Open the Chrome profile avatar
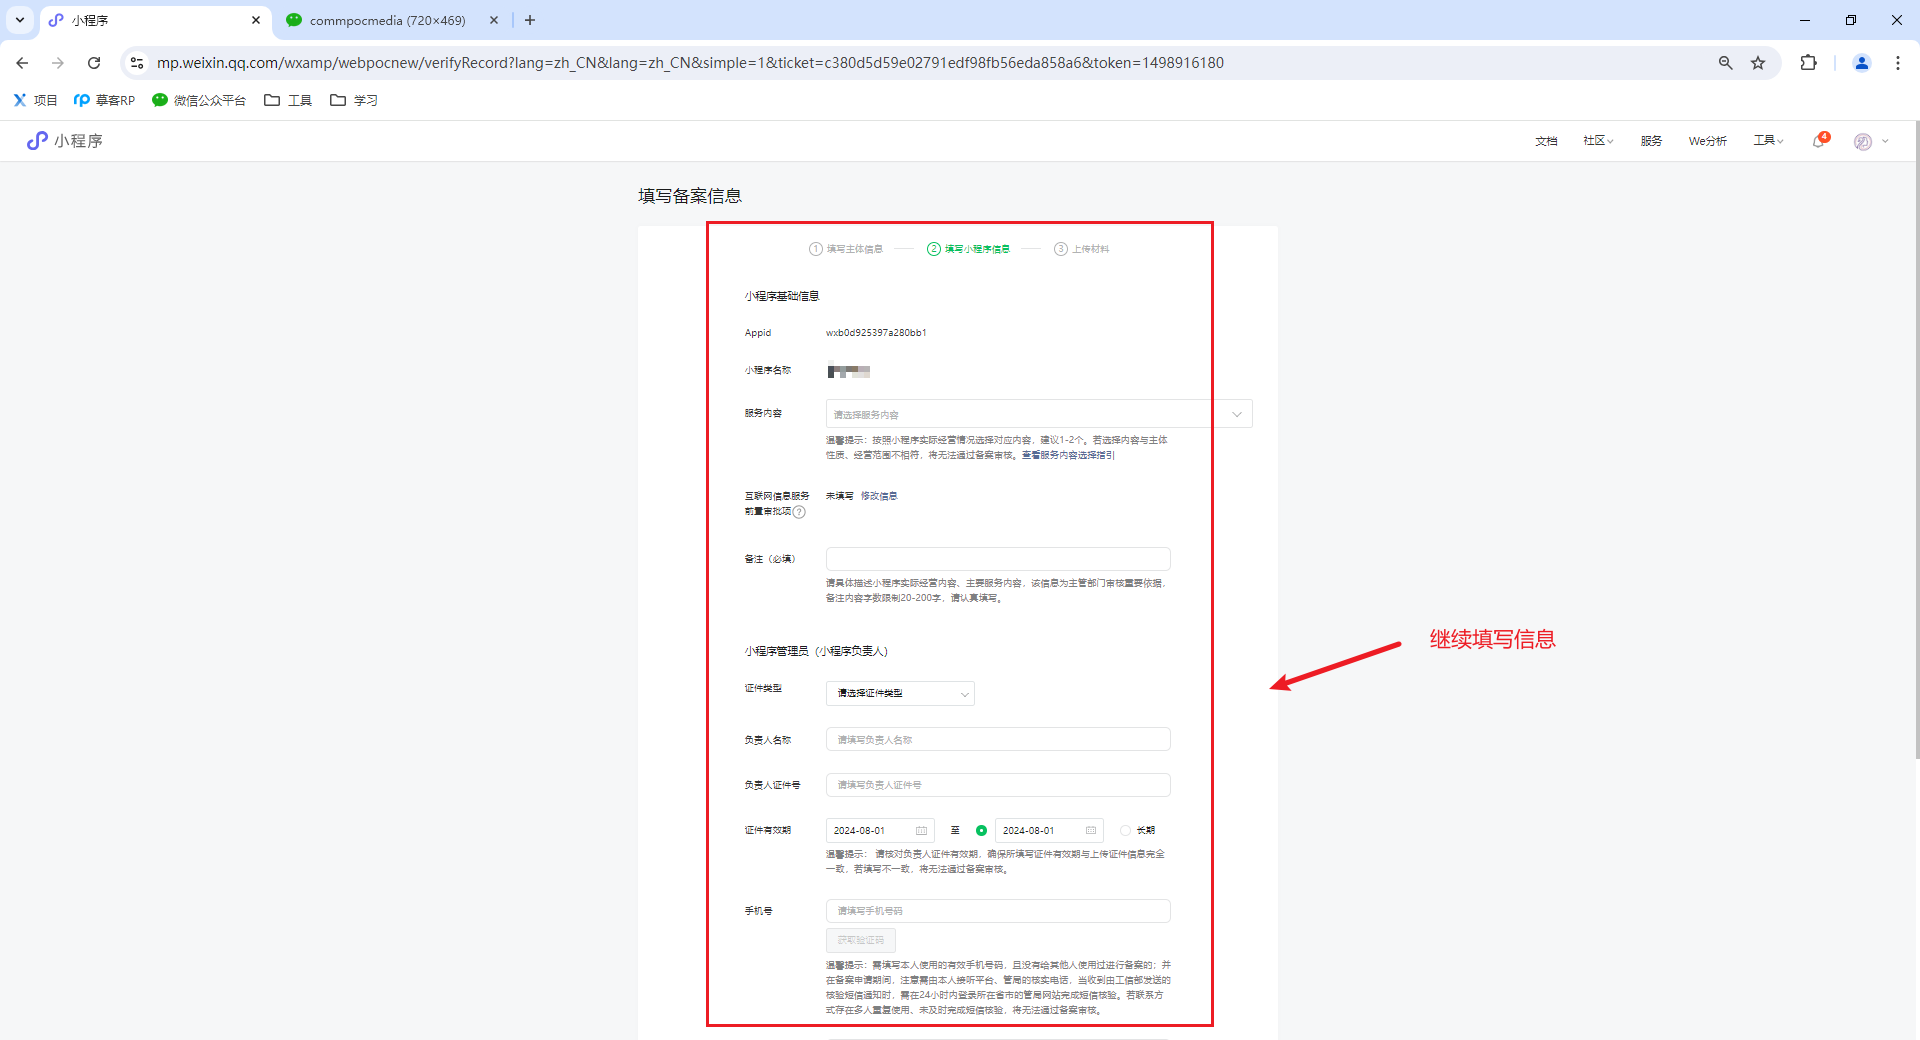Image resolution: width=1920 pixels, height=1040 pixels. [1862, 63]
